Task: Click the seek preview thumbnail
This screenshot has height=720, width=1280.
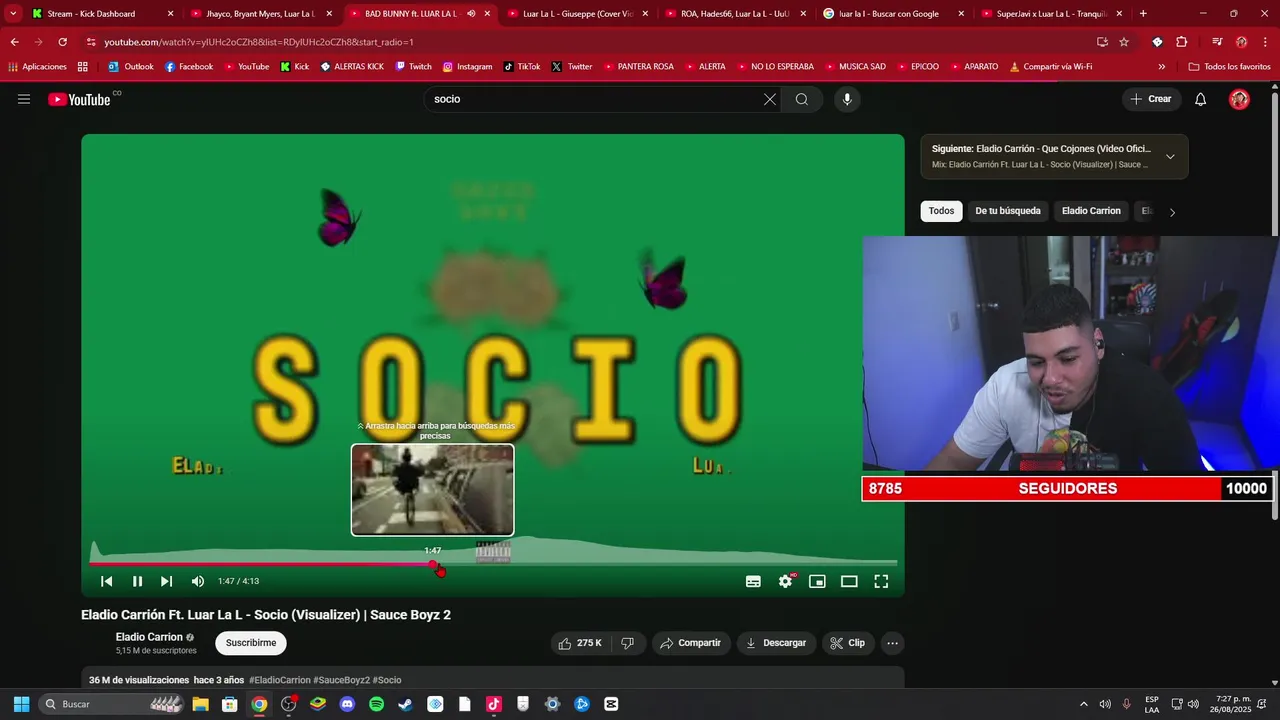Action: (432, 490)
